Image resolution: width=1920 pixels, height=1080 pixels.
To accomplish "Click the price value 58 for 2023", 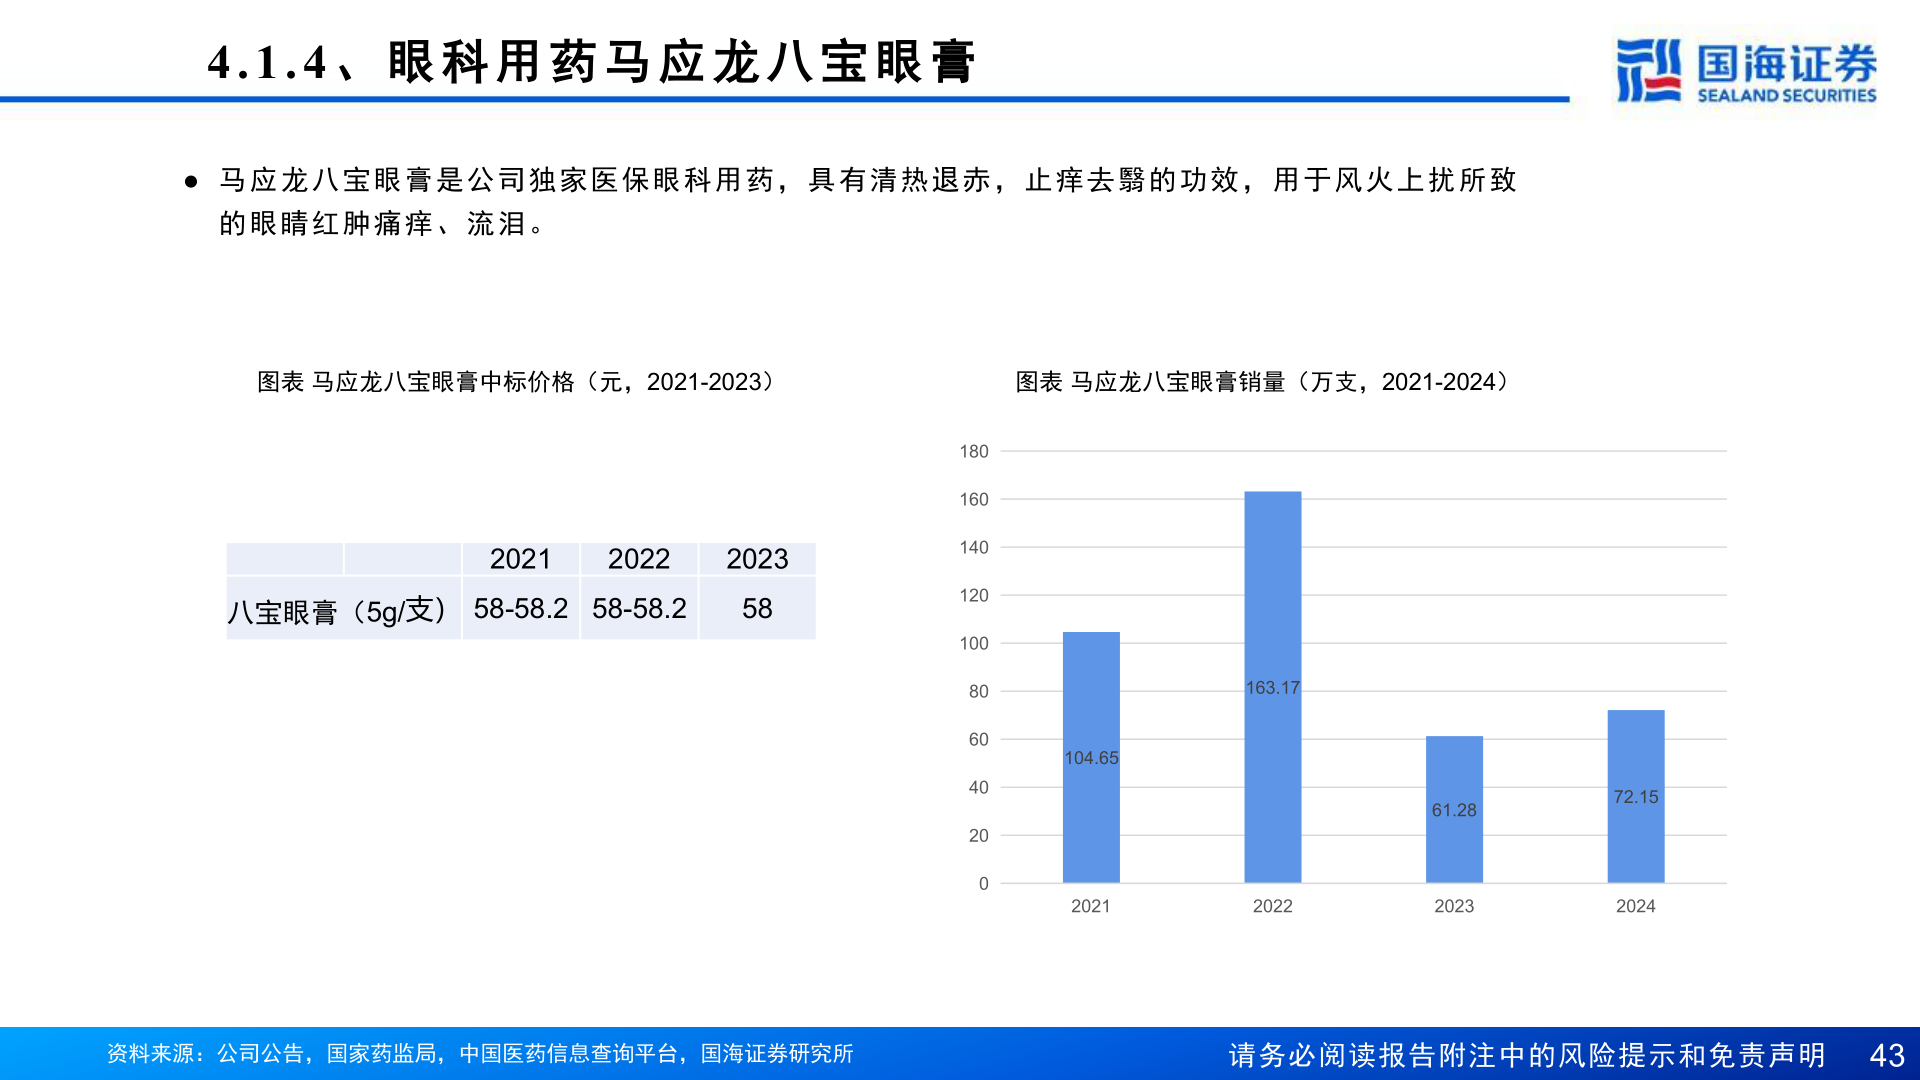I will (x=757, y=608).
